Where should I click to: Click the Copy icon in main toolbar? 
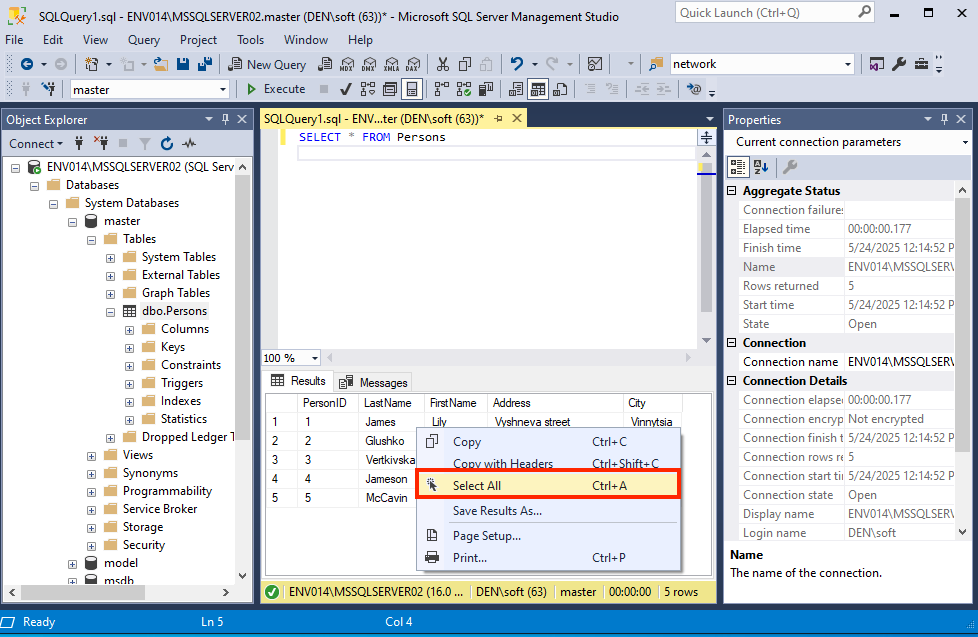click(465, 64)
